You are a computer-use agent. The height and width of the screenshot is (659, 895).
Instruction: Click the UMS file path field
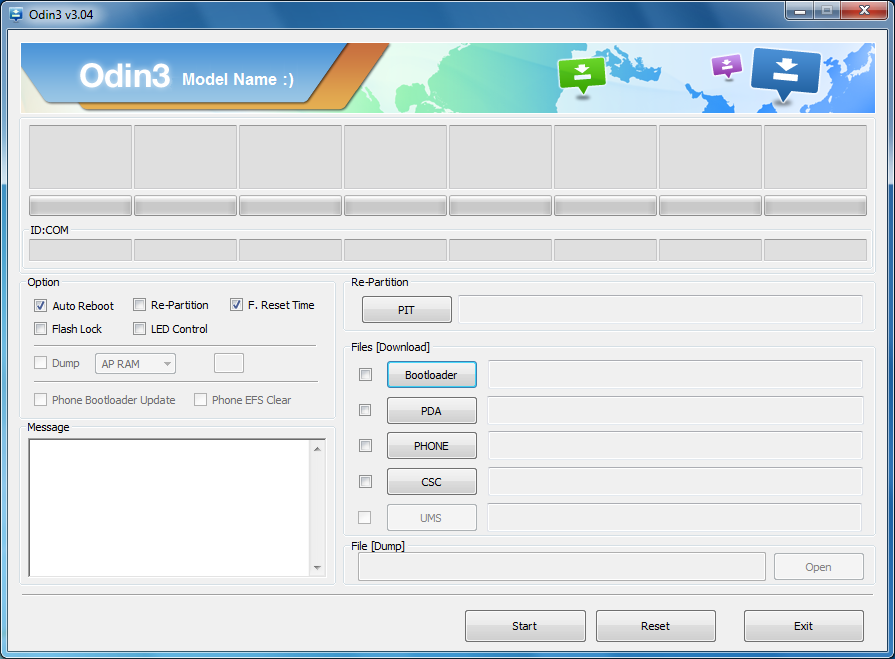(675, 518)
